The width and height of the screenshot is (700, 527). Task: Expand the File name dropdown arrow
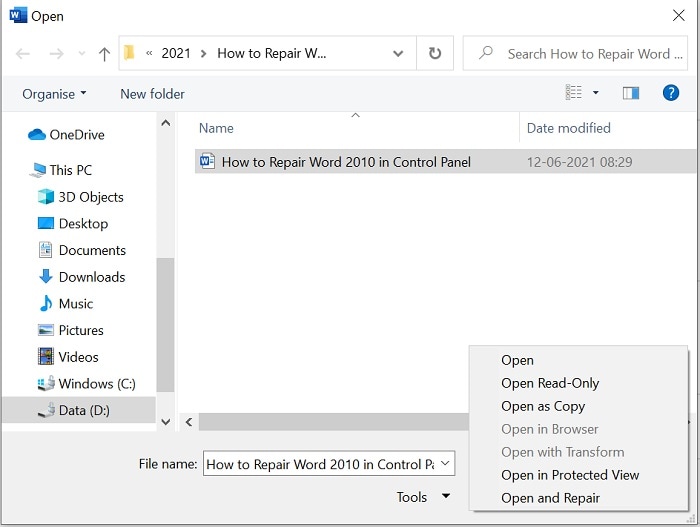coord(446,463)
